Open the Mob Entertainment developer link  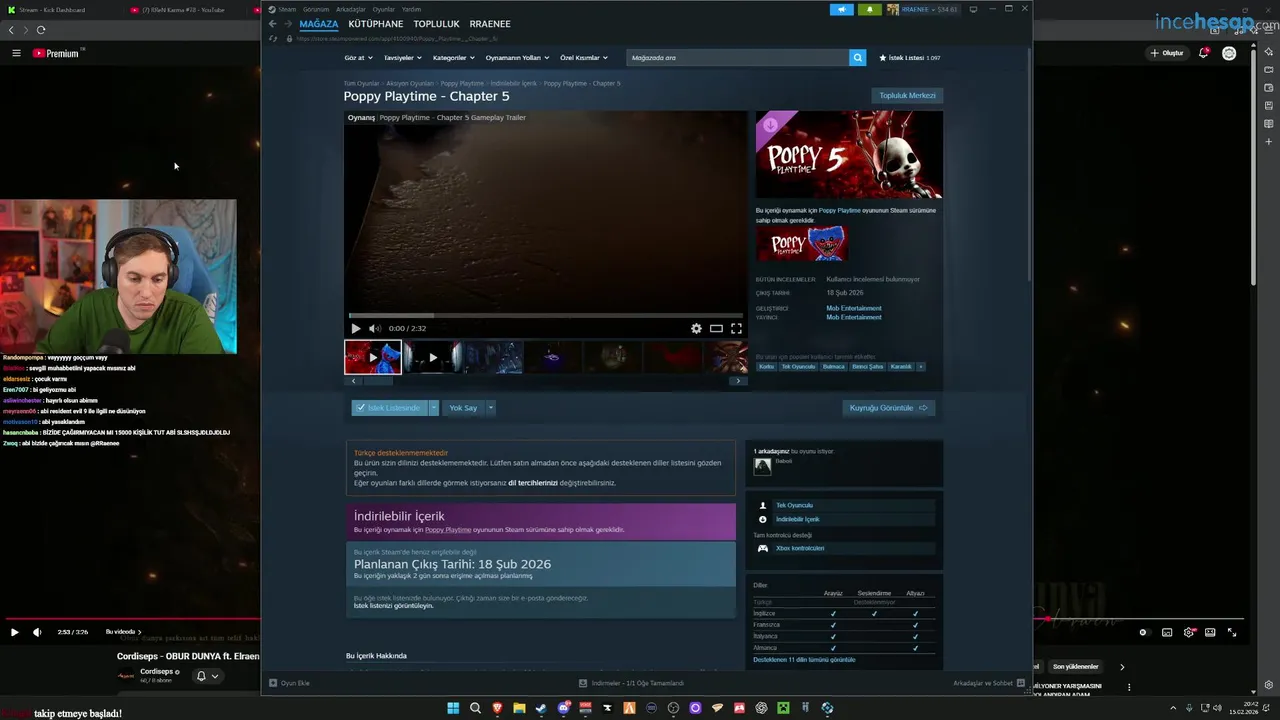pos(854,308)
